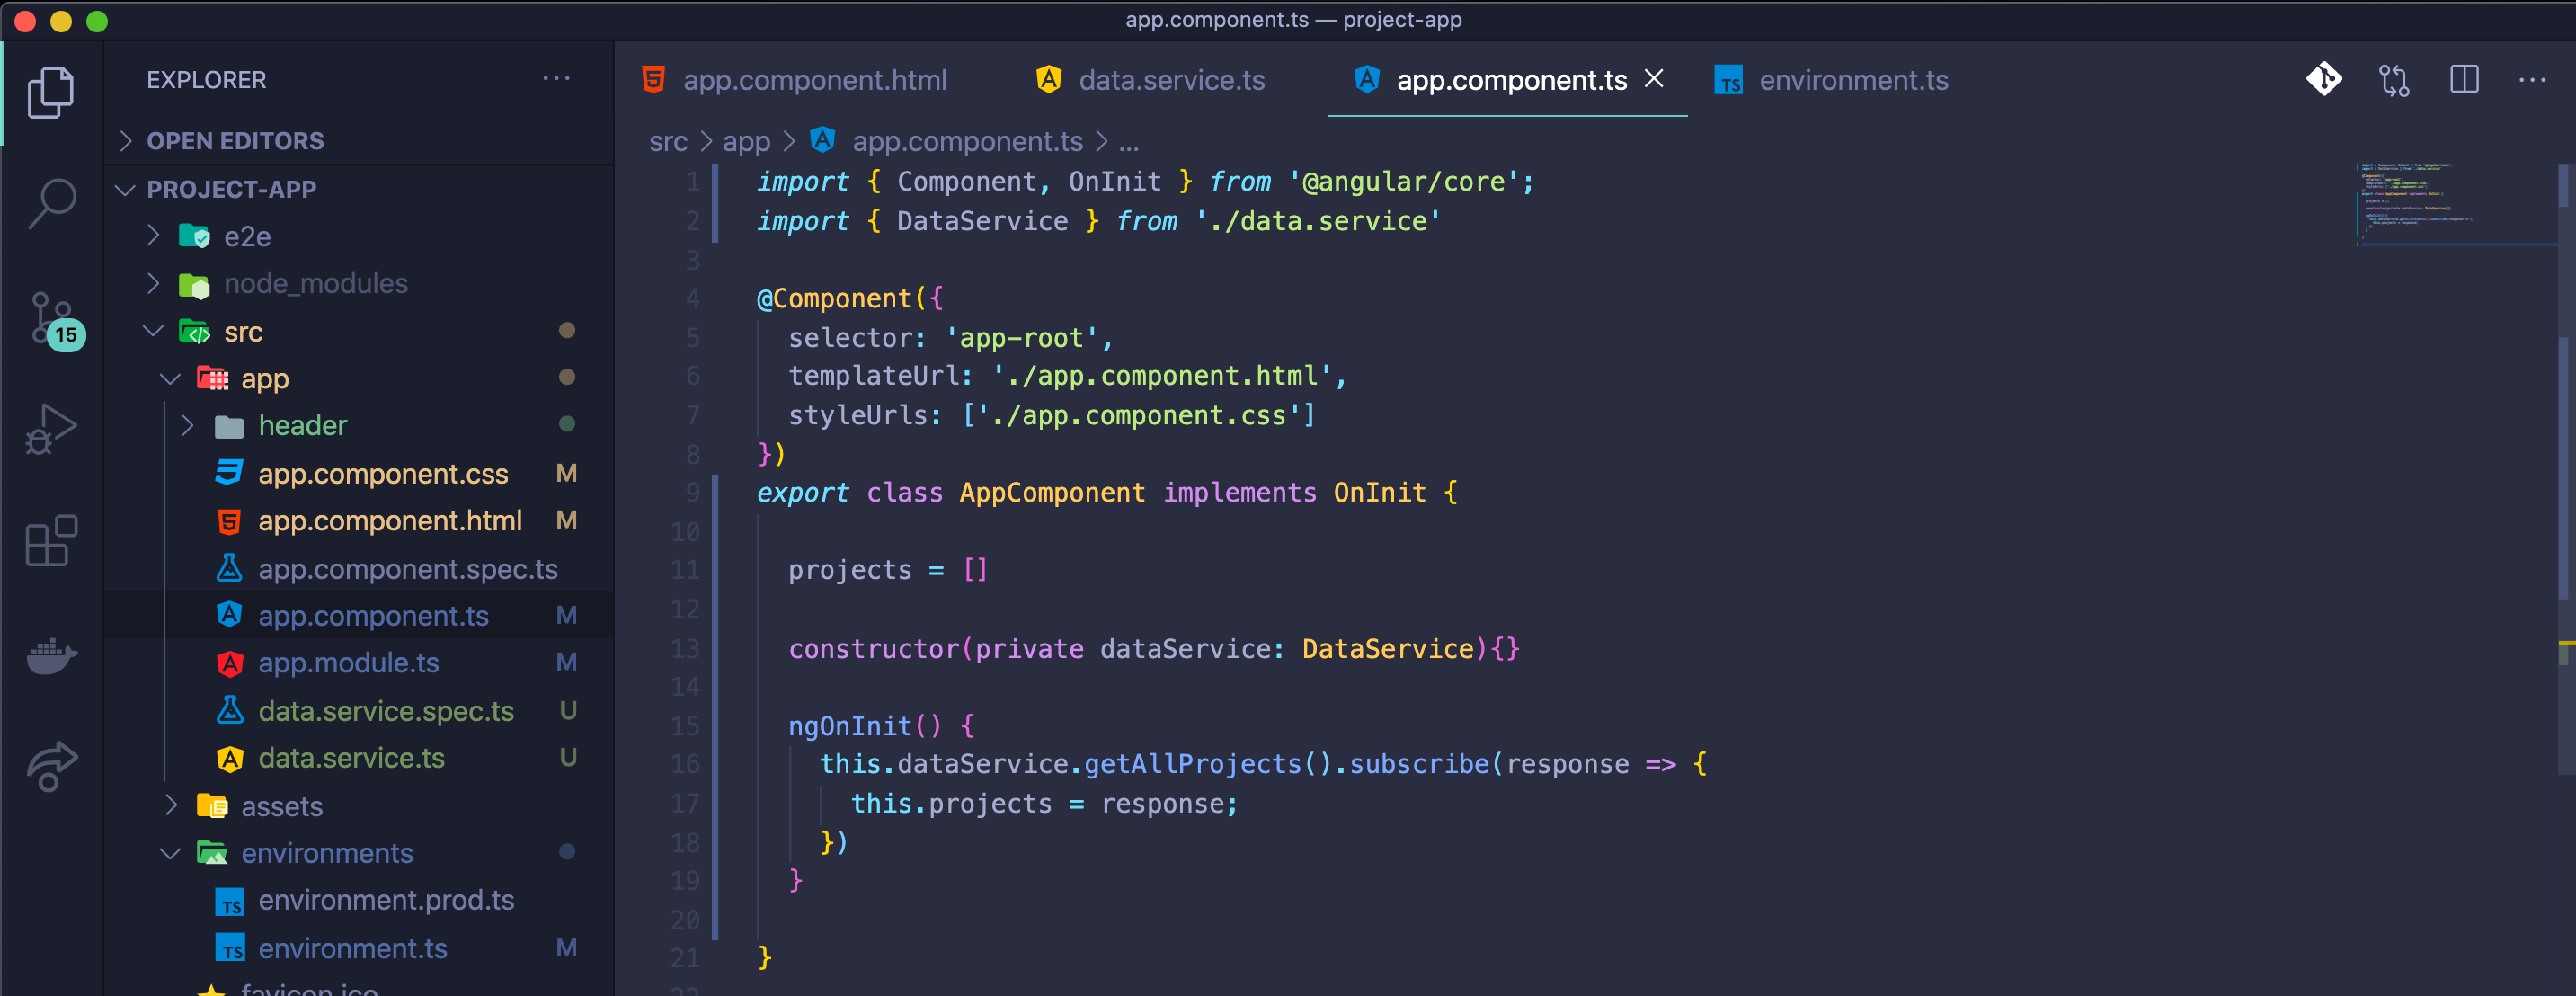Click the Git diamond icon in editor toolbar

(x=2323, y=79)
